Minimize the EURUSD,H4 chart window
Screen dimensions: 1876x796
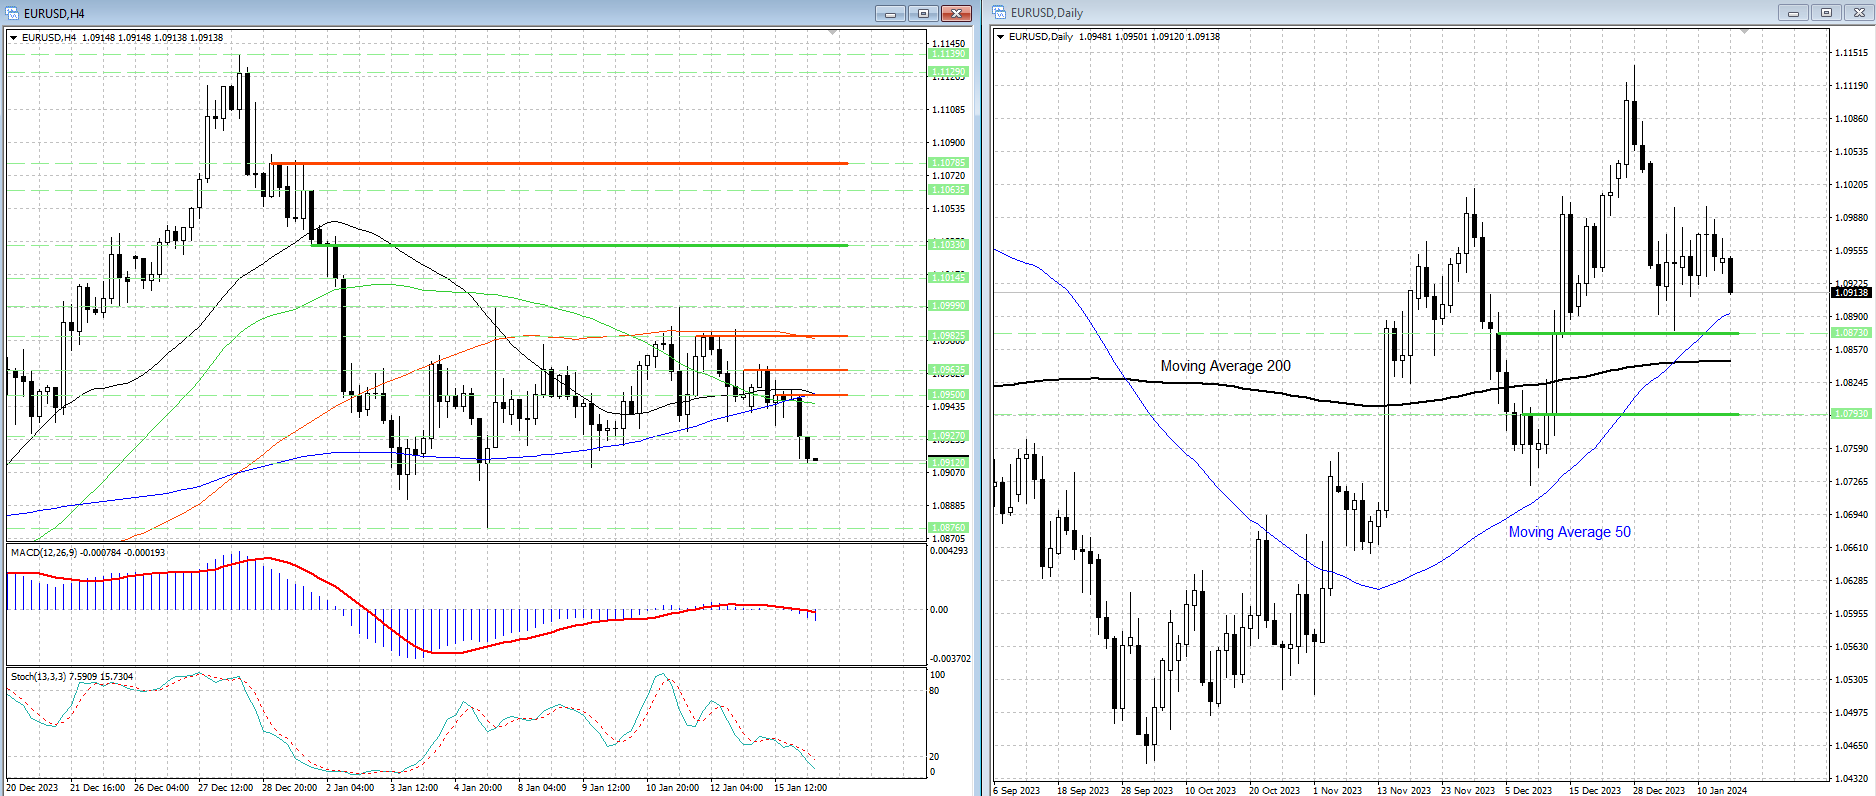pos(890,13)
